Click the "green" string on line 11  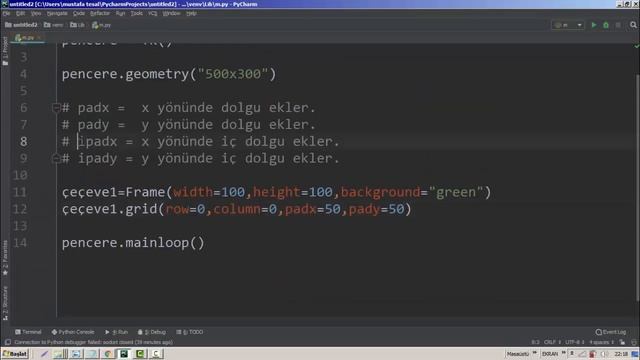[x=456, y=192]
